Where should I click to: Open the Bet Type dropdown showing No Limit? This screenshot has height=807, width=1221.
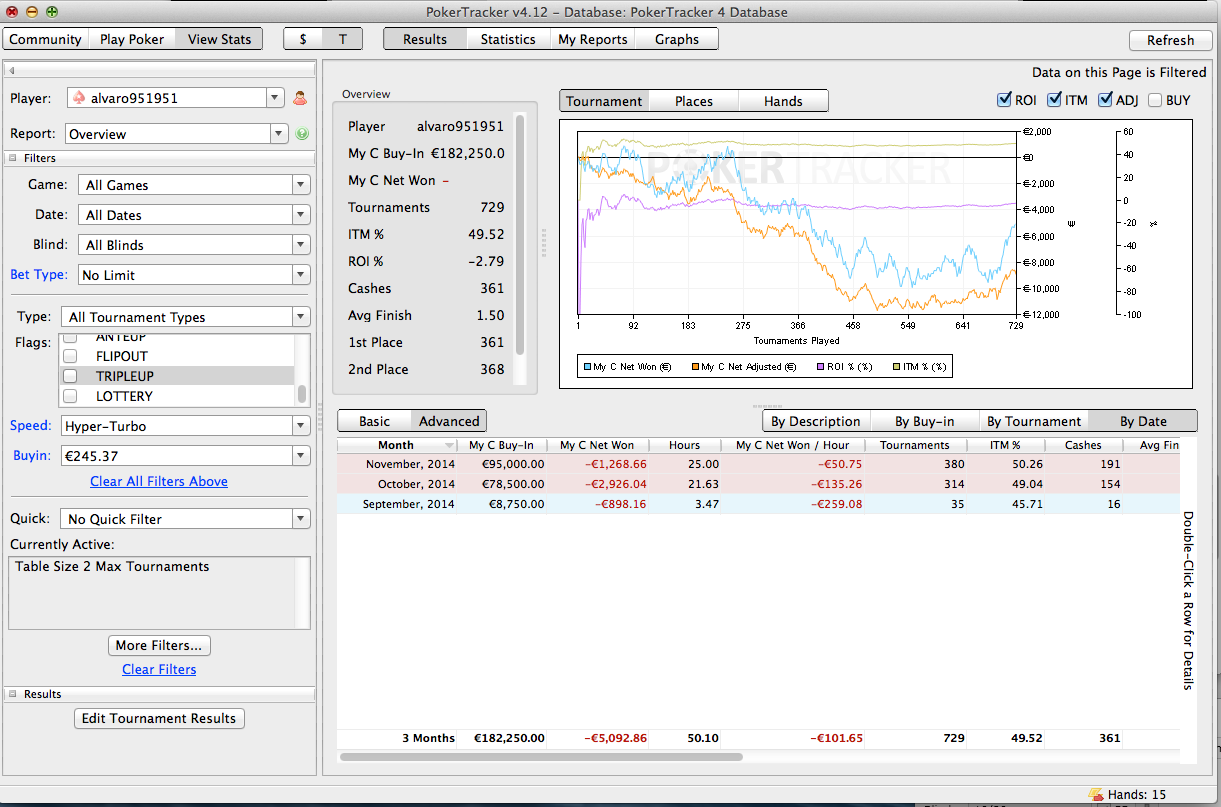pos(301,275)
